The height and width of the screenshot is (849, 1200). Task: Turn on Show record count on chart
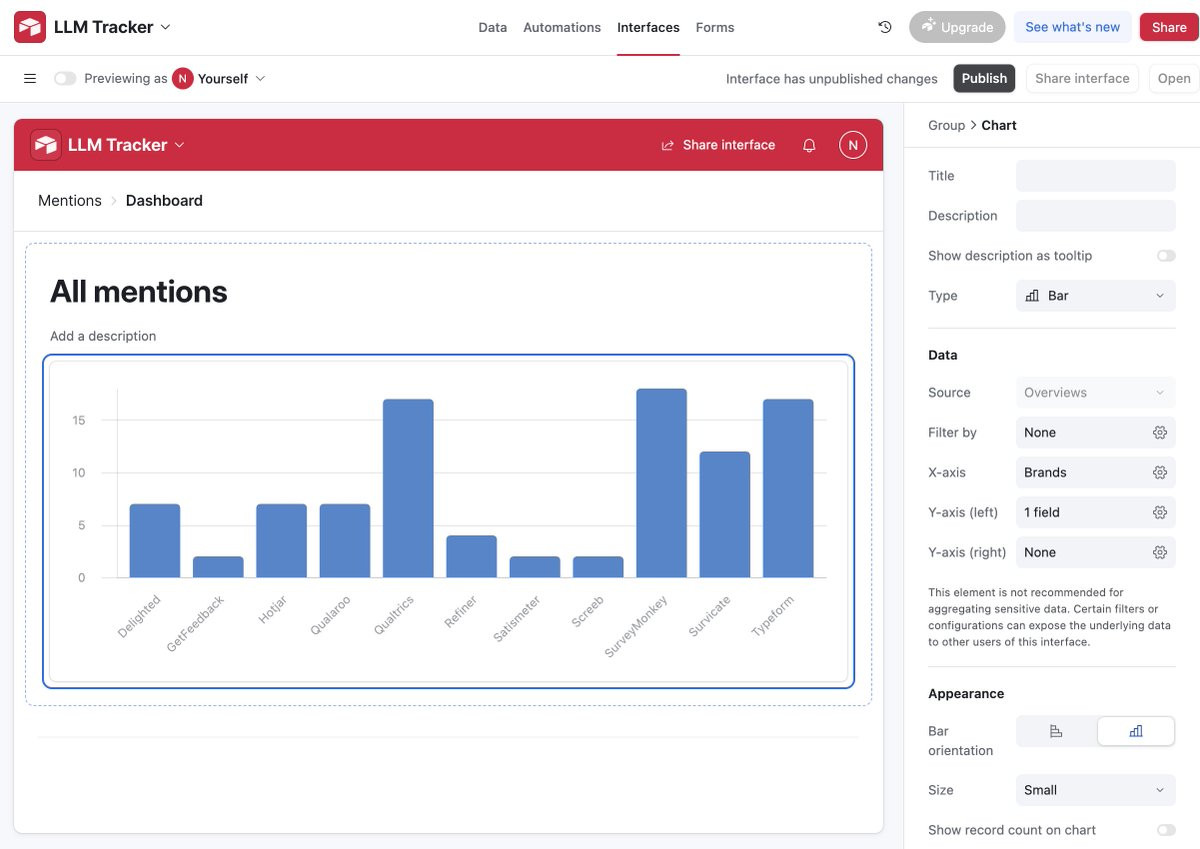pos(1166,830)
